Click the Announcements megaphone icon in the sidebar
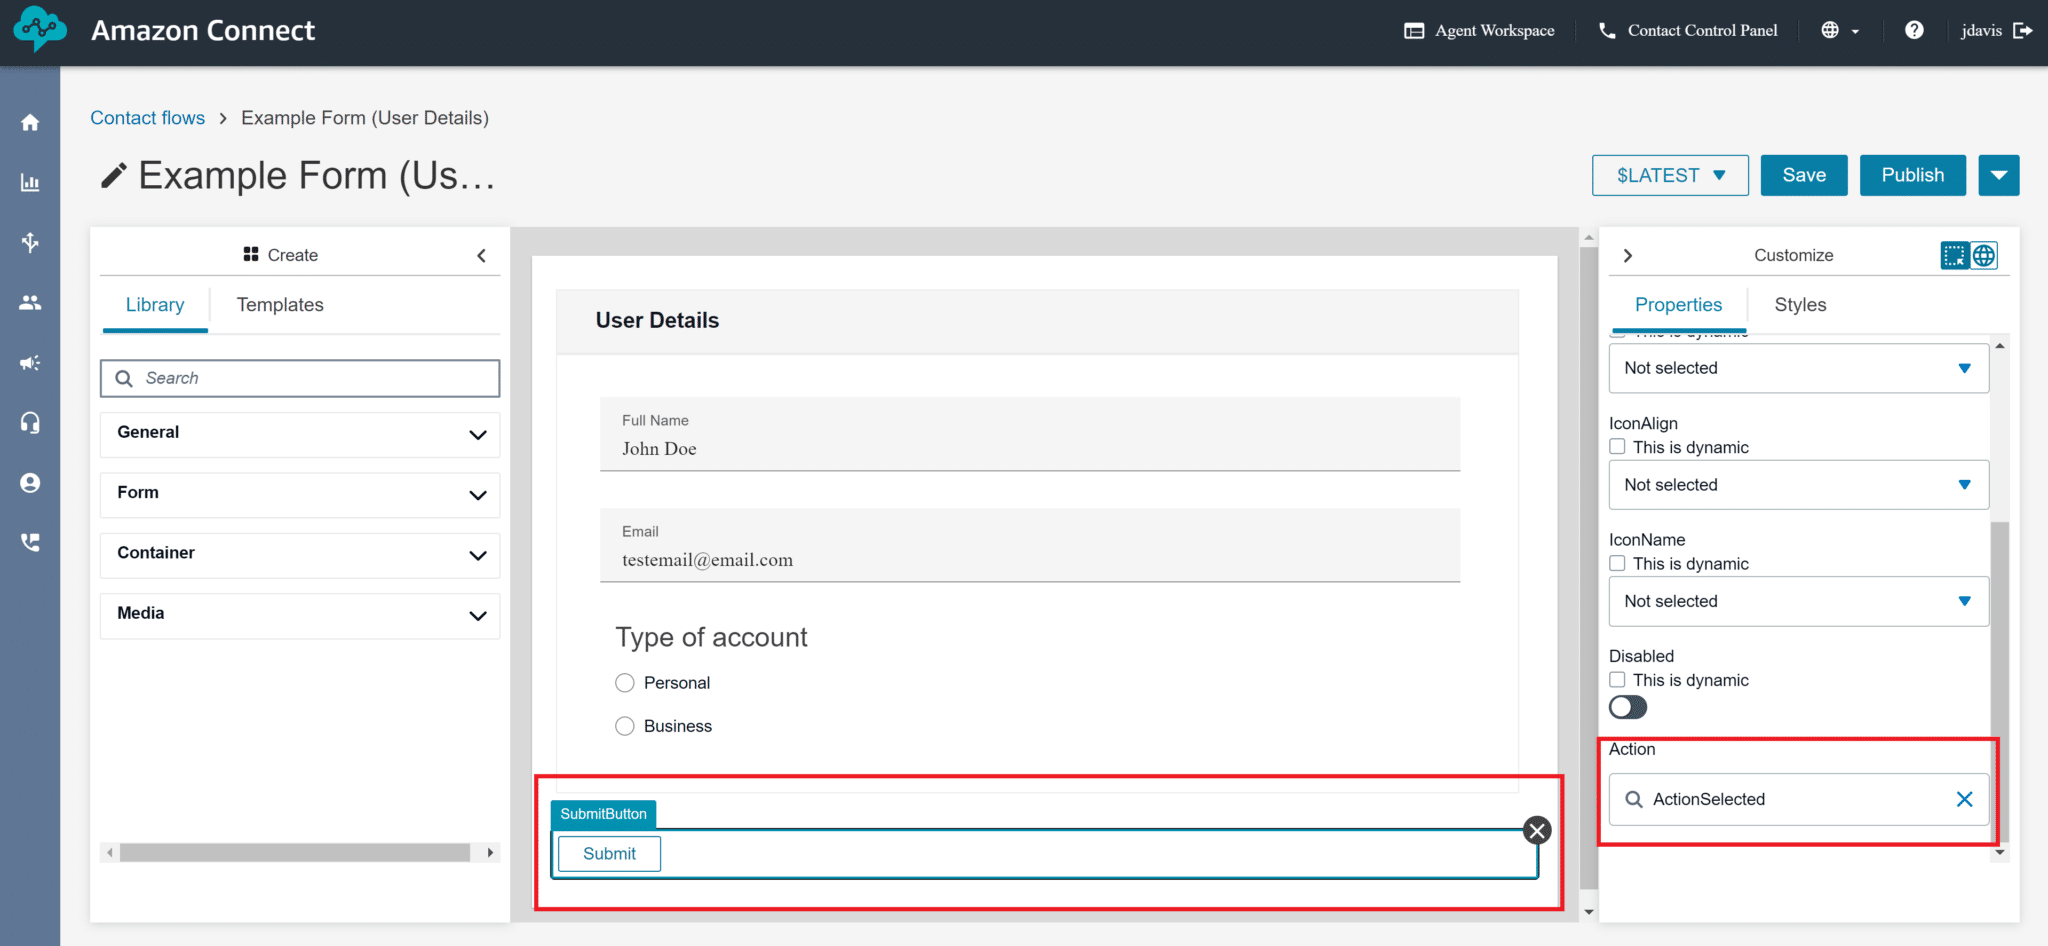This screenshot has width=2048, height=946. (30, 363)
